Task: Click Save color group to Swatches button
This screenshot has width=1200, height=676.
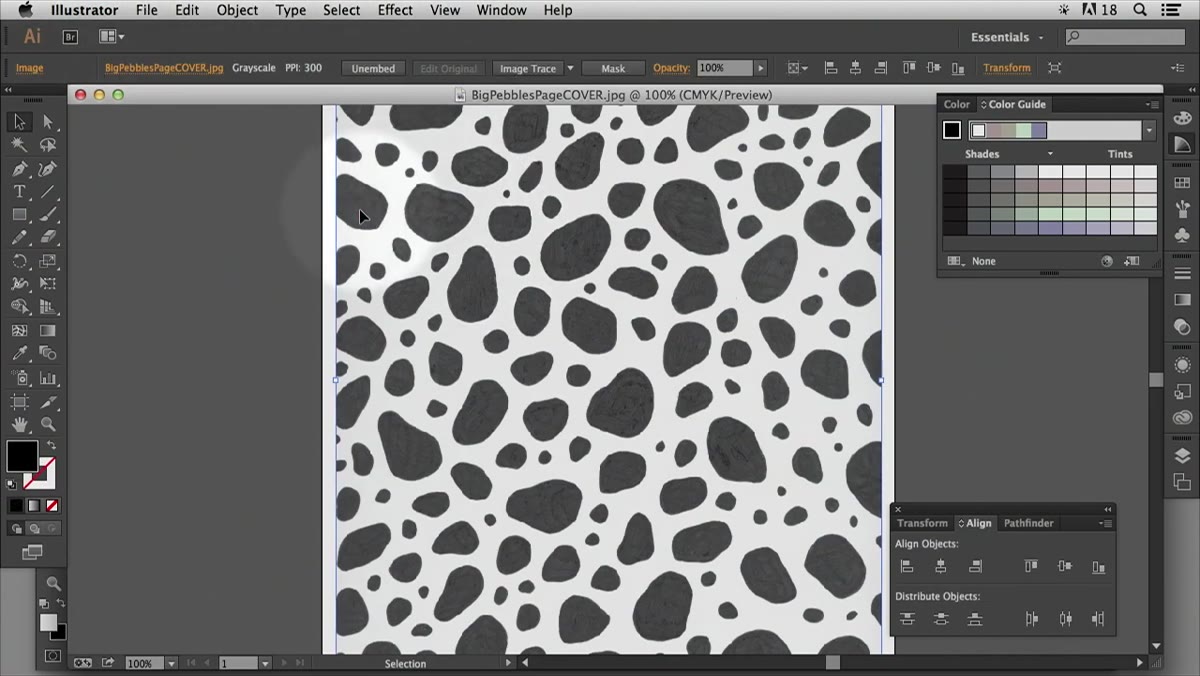Action: 1131,261
